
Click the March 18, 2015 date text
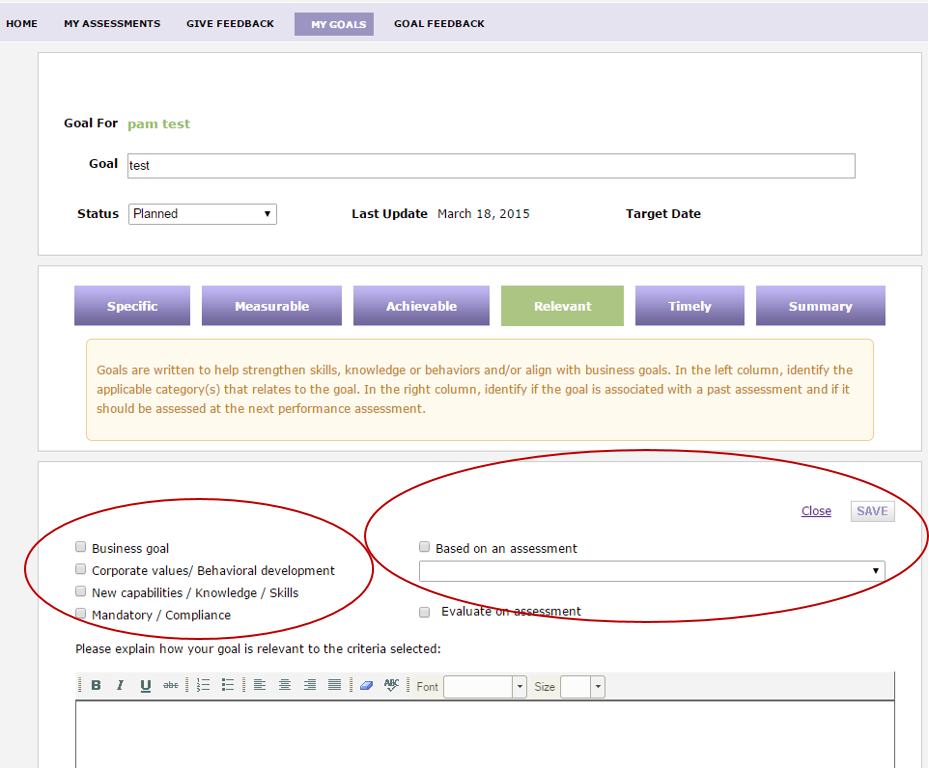[x=483, y=214]
